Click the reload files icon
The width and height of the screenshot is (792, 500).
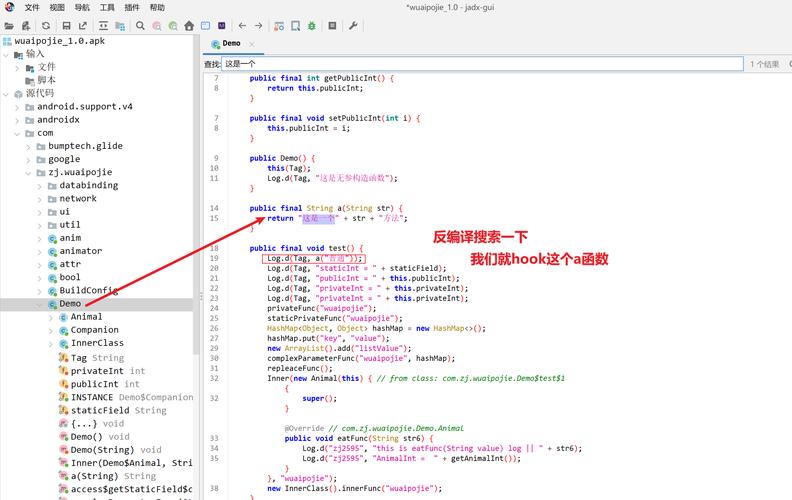(x=46, y=26)
